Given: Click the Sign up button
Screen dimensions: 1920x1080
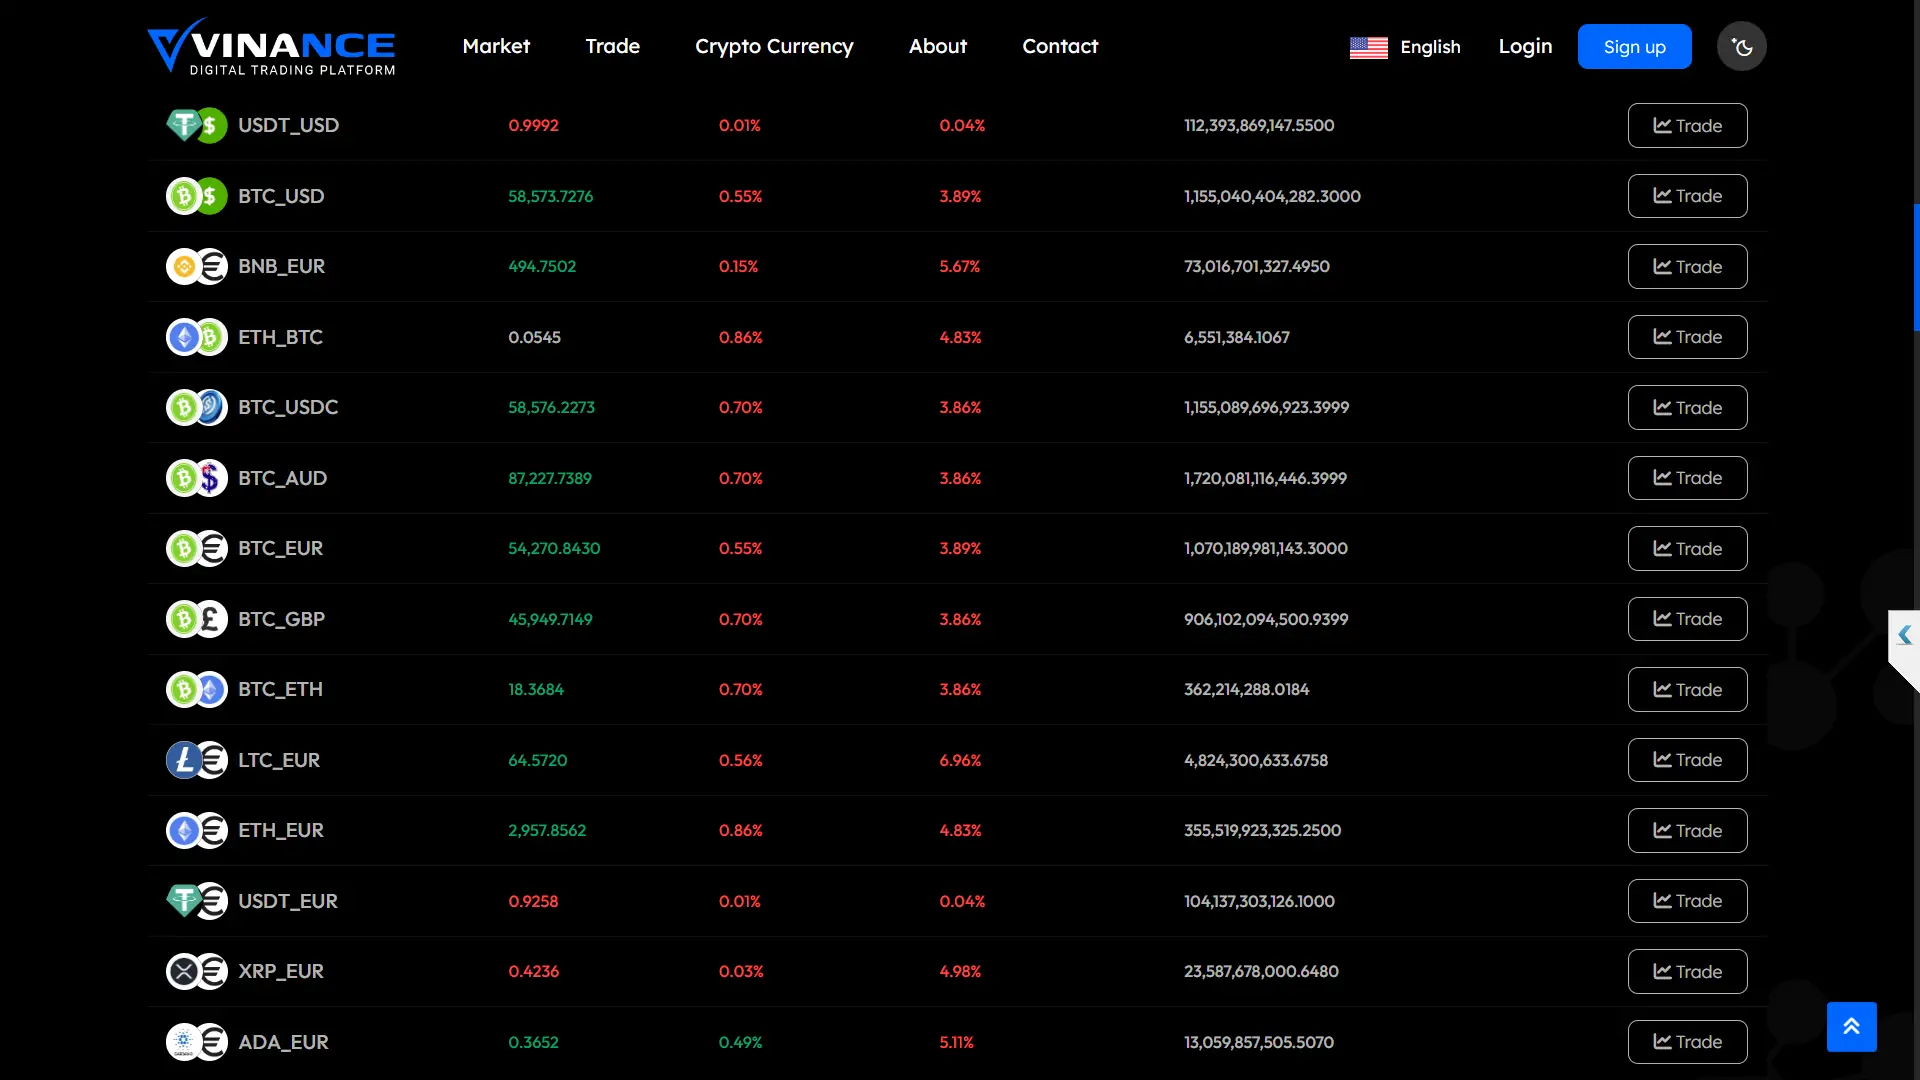Looking at the screenshot, I should pos(1634,47).
